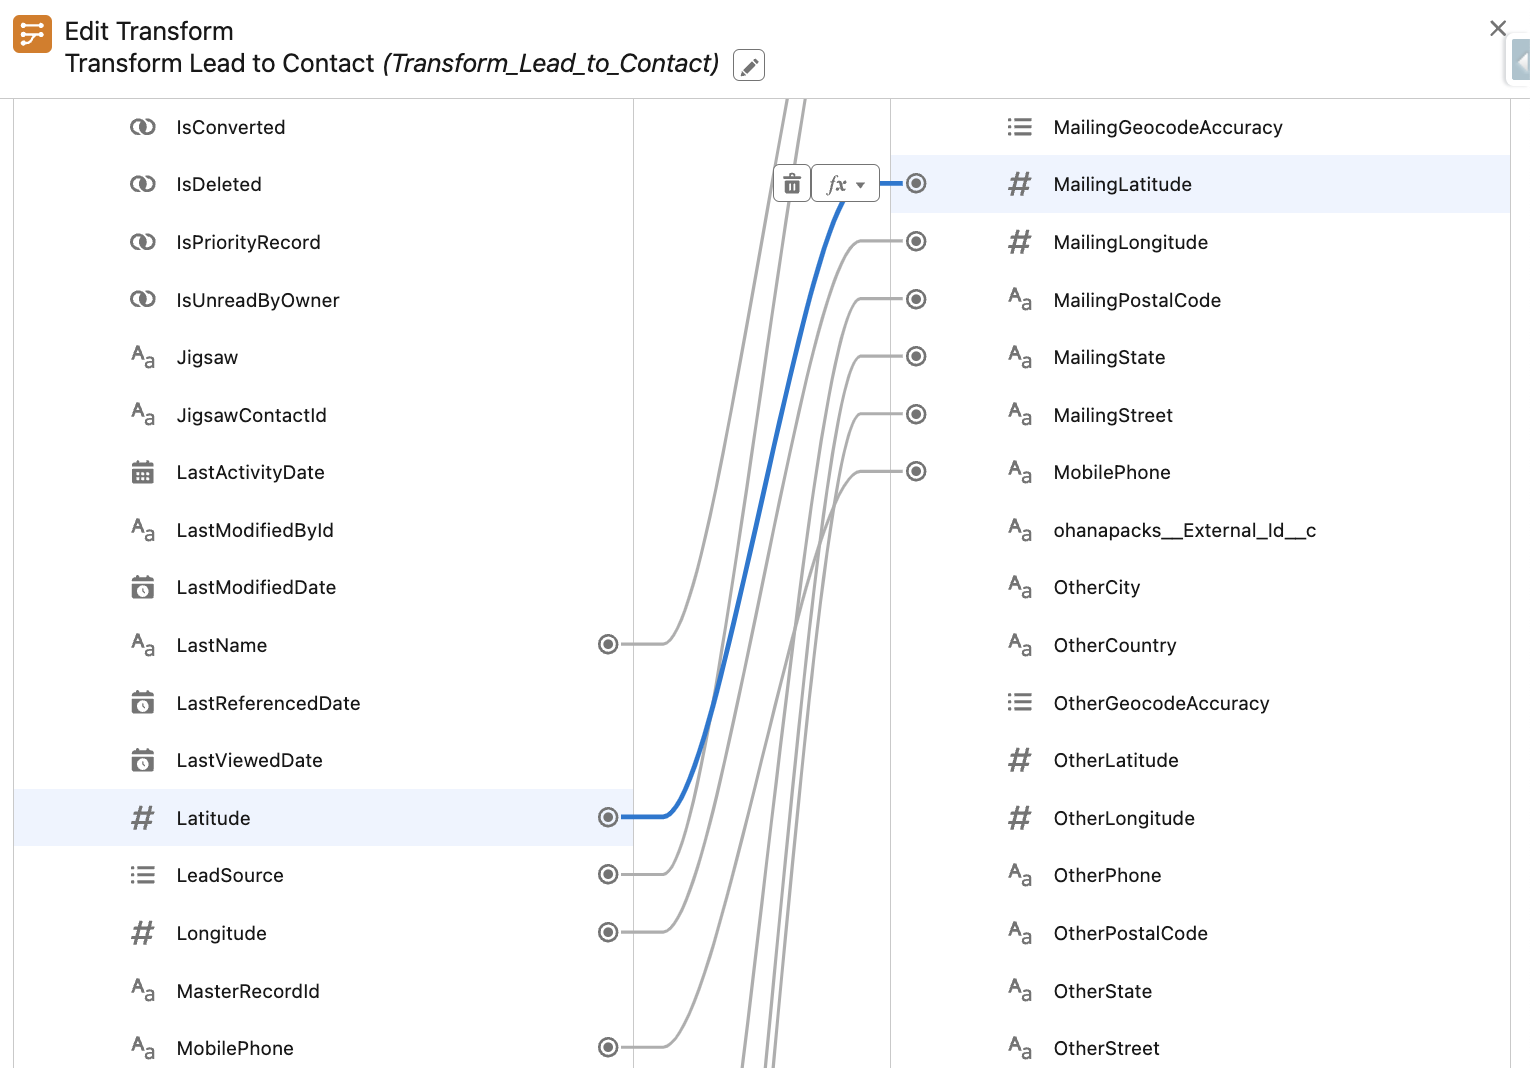
Task: Select the LastName source connector node
Action: point(608,645)
